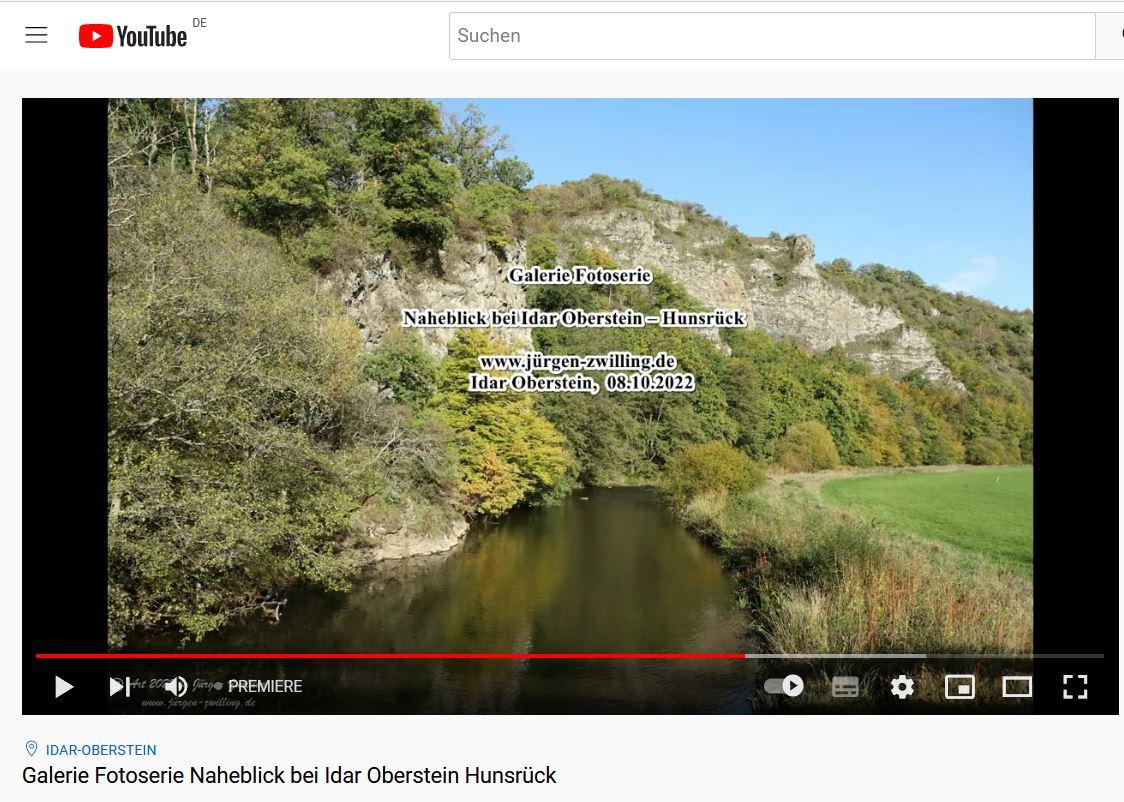Image resolution: width=1124 pixels, height=802 pixels.
Task: Click the location pin icon
Action: (x=32, y=749)
